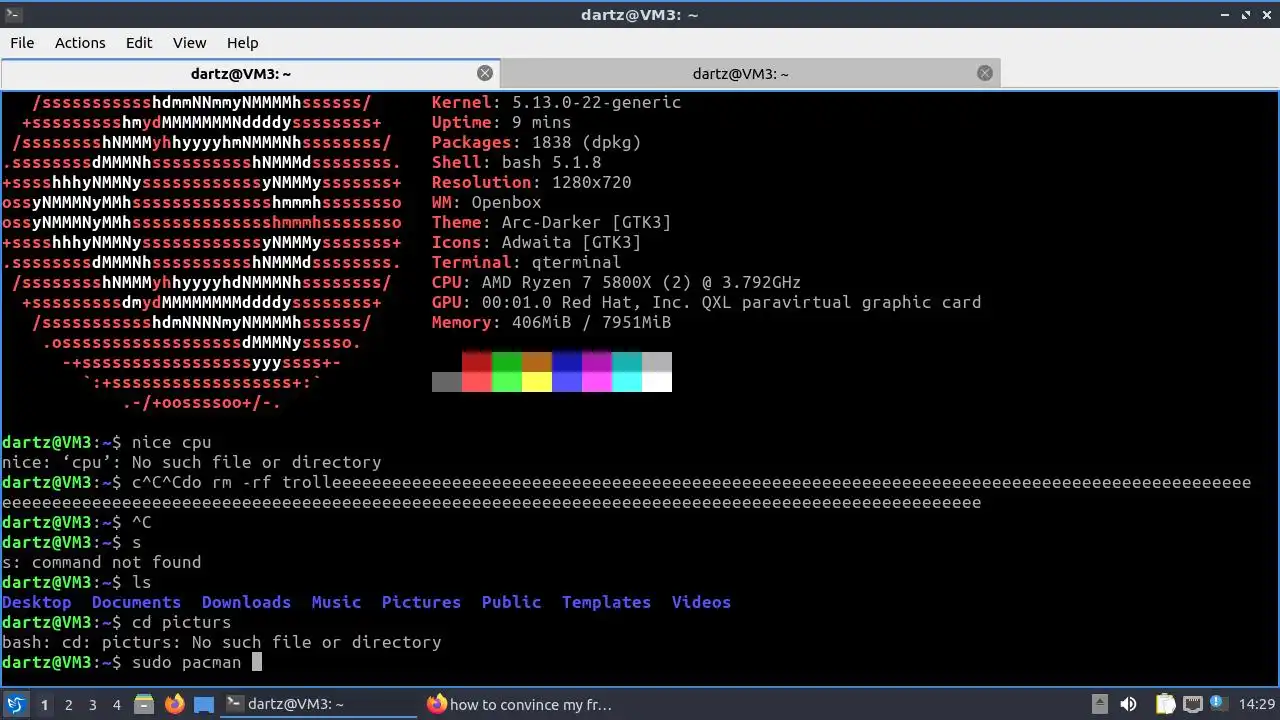Open the View menu
Viewport: 1280px width, 720px height.
click(x=189, y=43)
